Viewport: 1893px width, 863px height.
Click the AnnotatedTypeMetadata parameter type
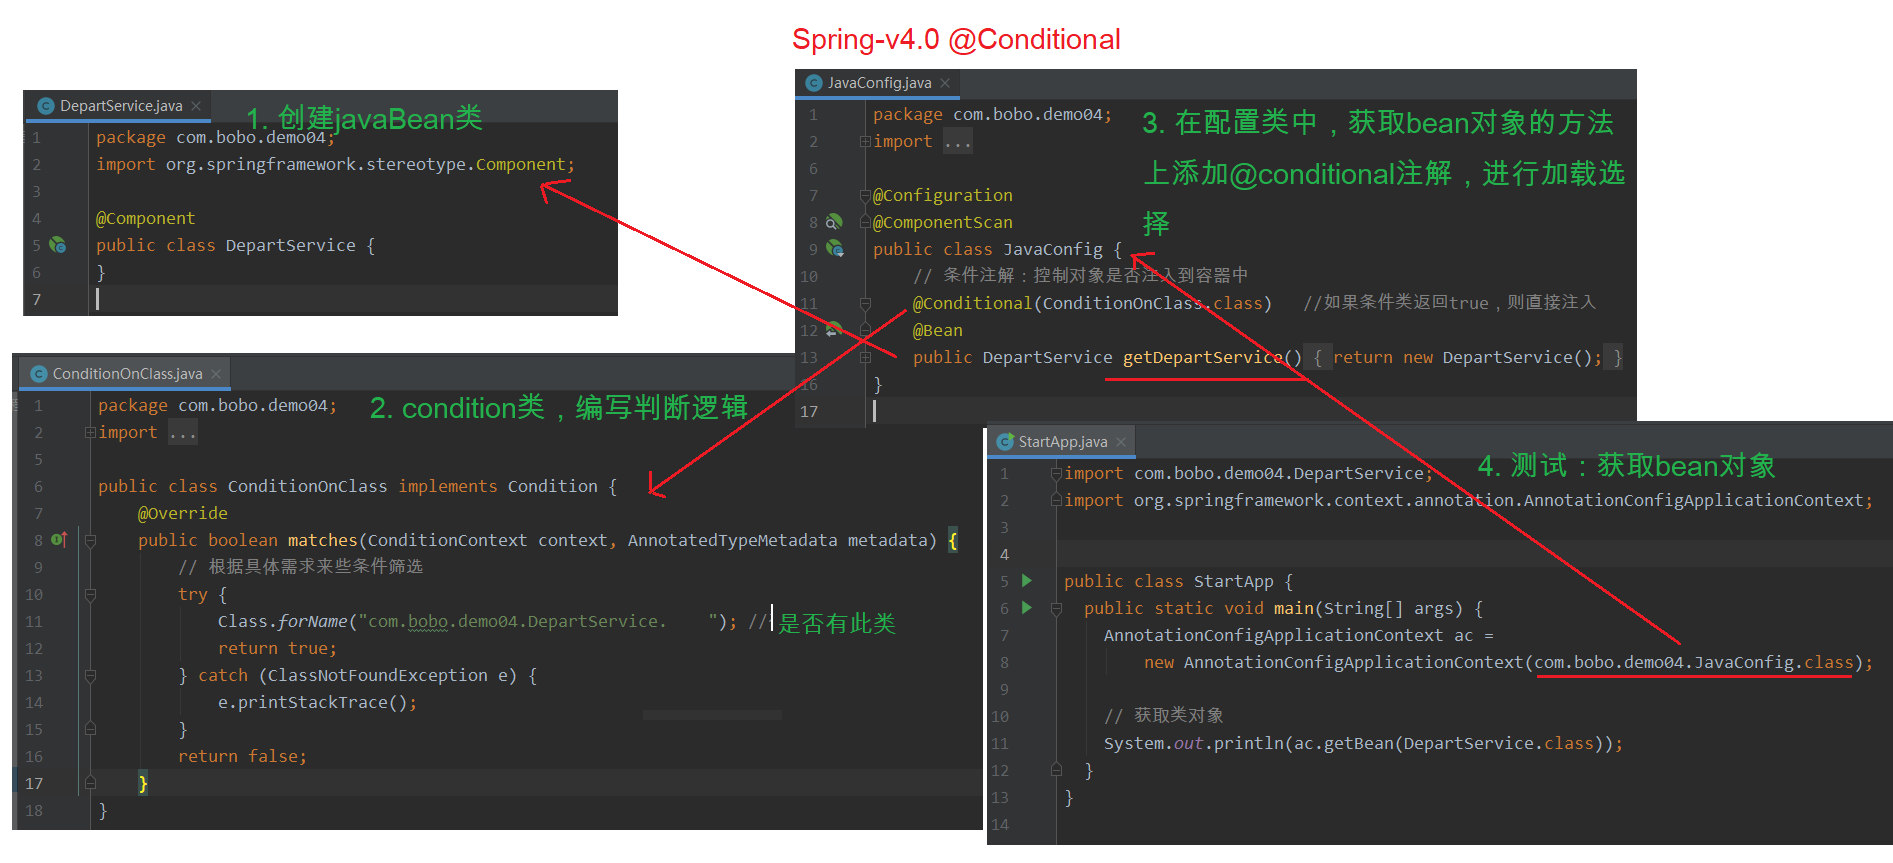(x=732, y=540)
